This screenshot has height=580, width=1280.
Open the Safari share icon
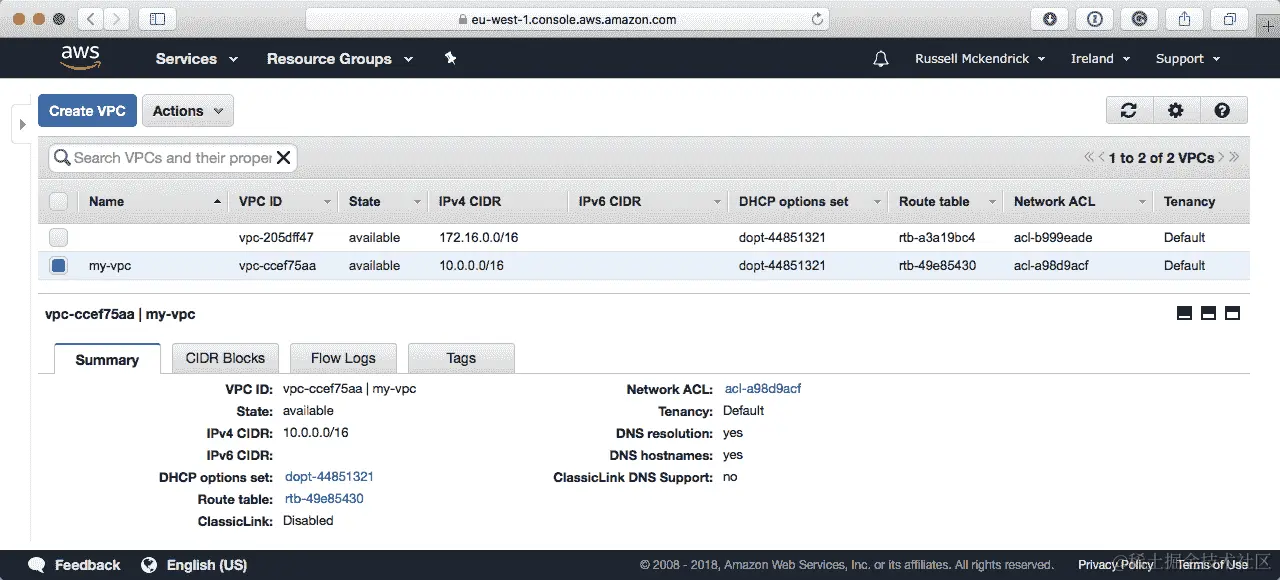pos(1185,19)
